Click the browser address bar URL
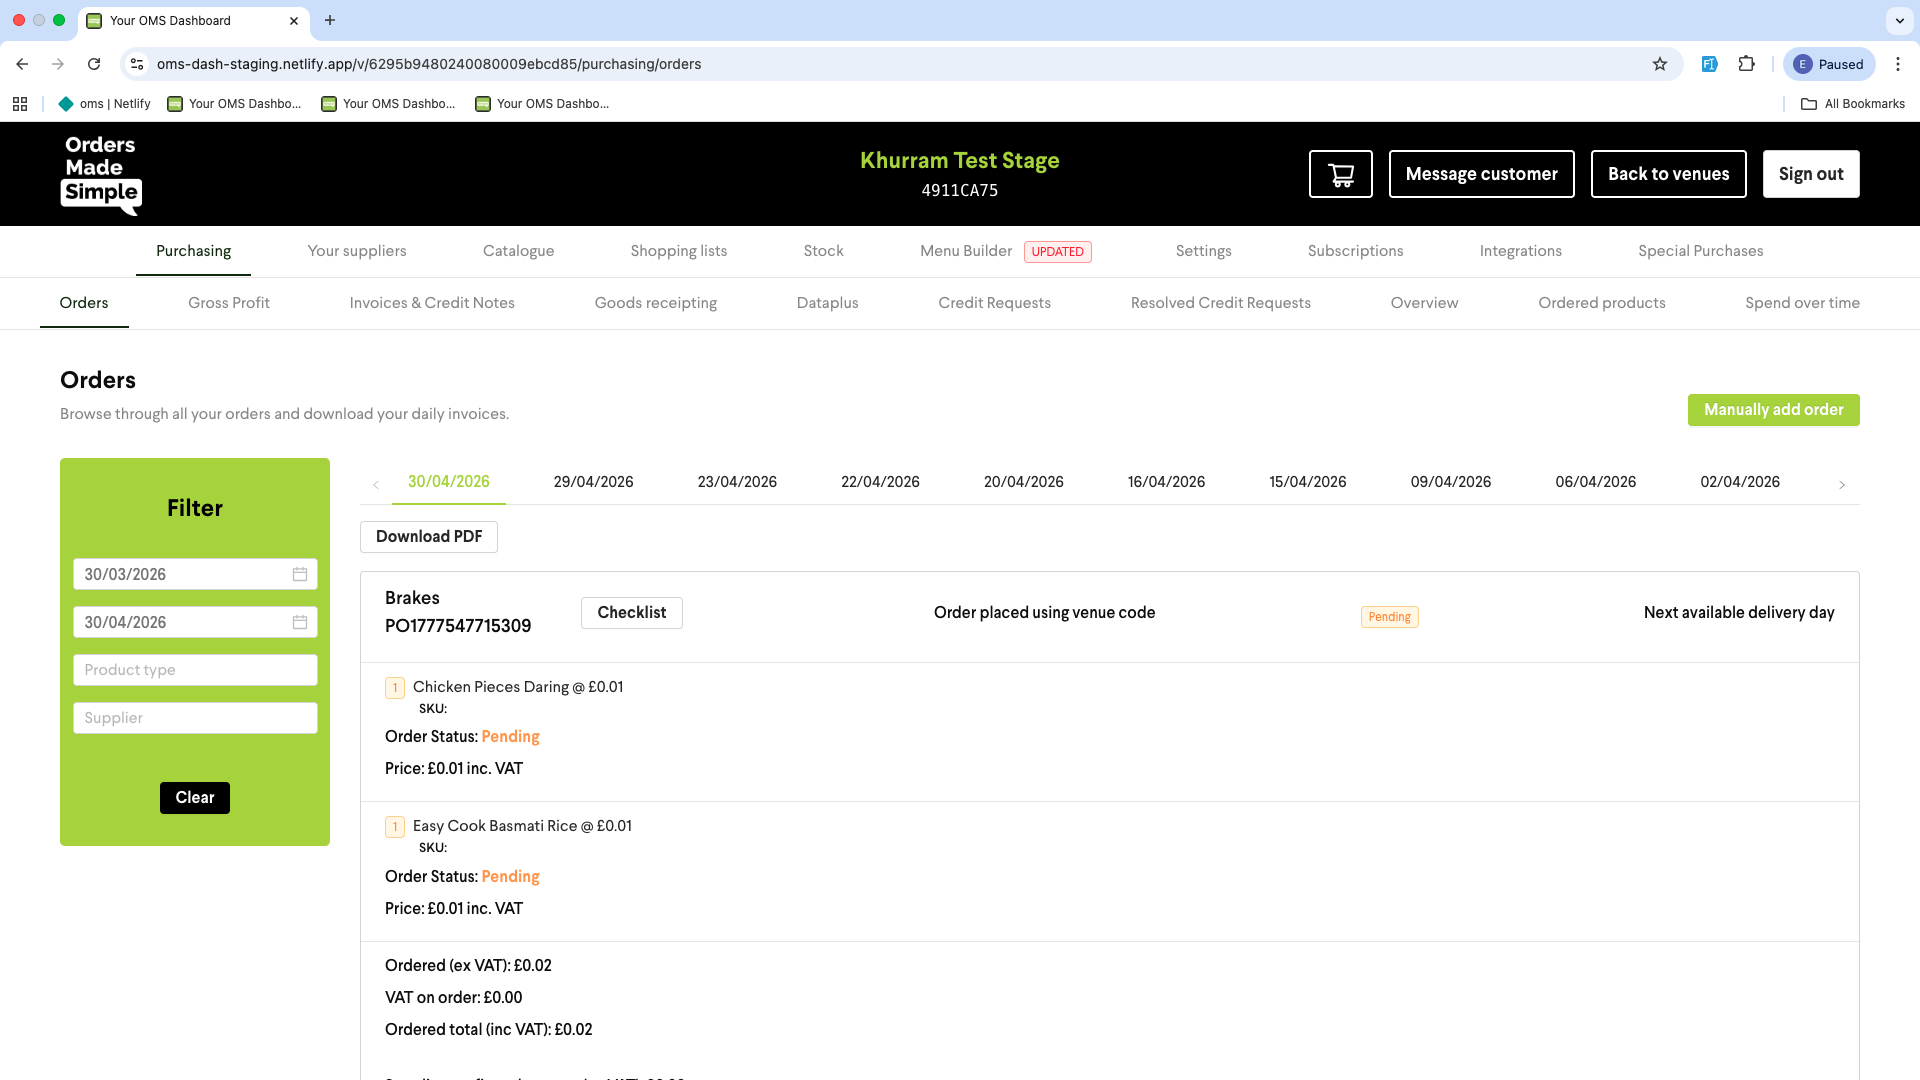This screenshot has height=1080, width=1920. pos(429,64)
